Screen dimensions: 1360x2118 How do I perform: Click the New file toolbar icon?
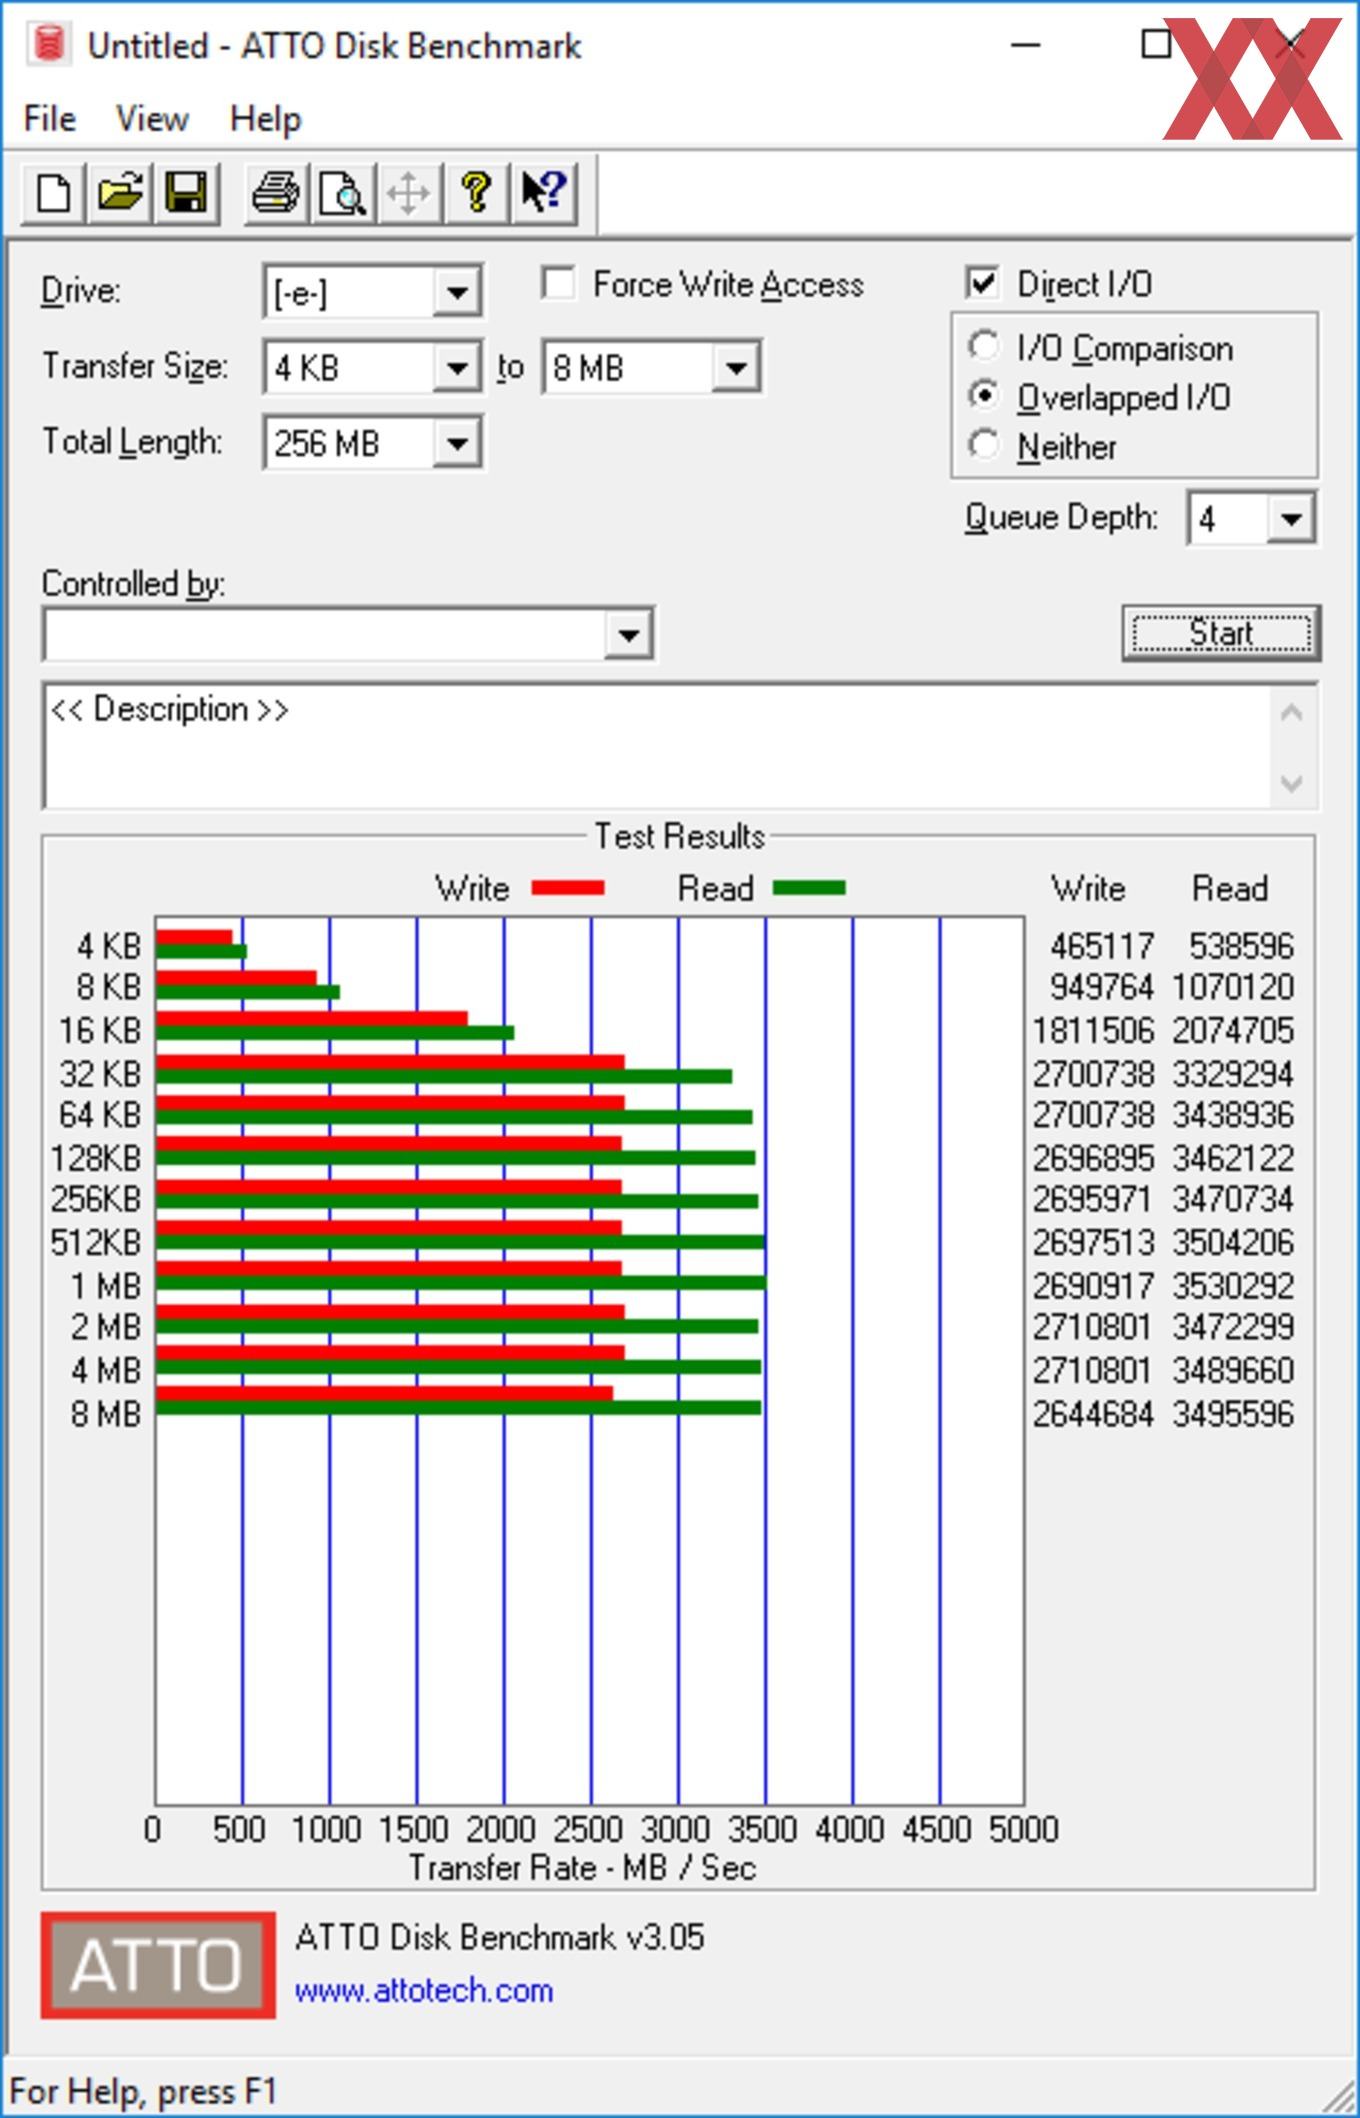point(54,192)
